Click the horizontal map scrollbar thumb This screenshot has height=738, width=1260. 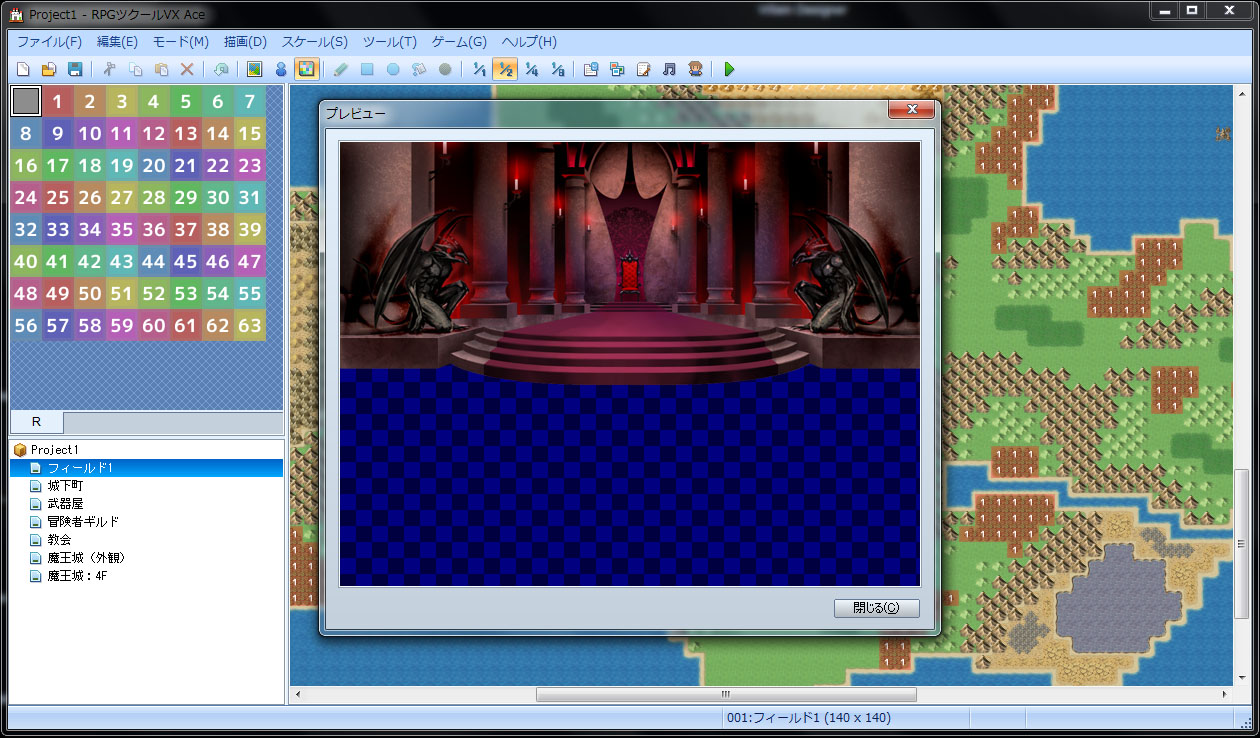[x=726, y=694]
